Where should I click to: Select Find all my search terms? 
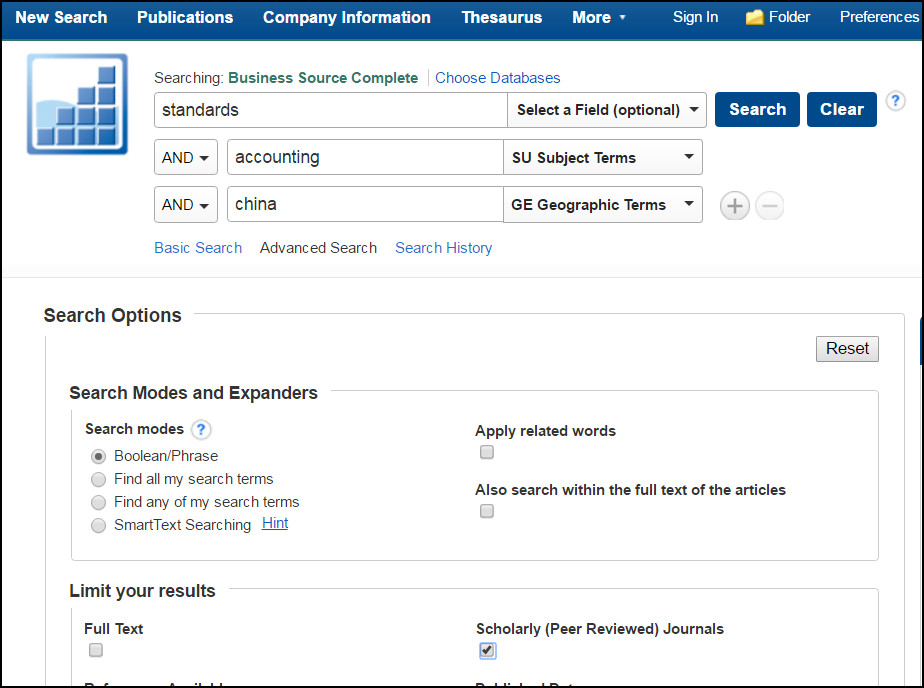pyautogui.click(x=98, y=479)
